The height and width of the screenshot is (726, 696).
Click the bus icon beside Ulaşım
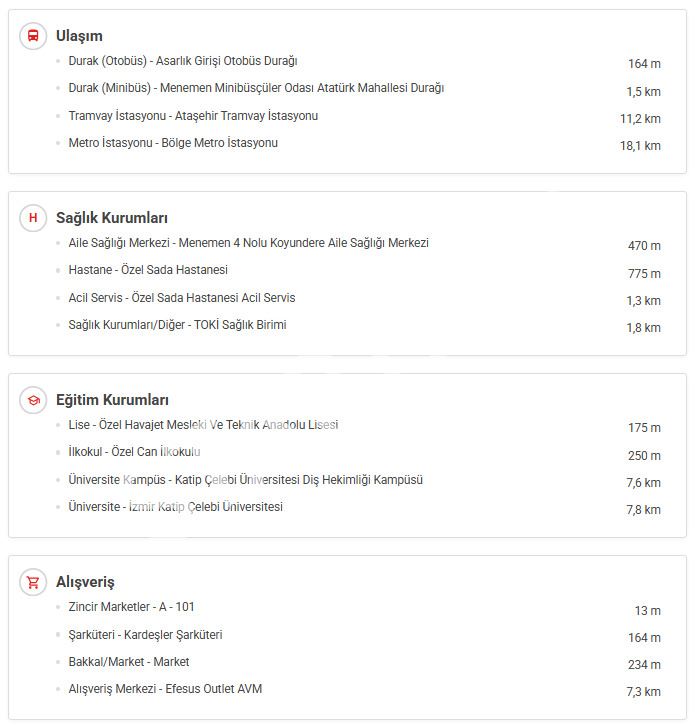34,36
